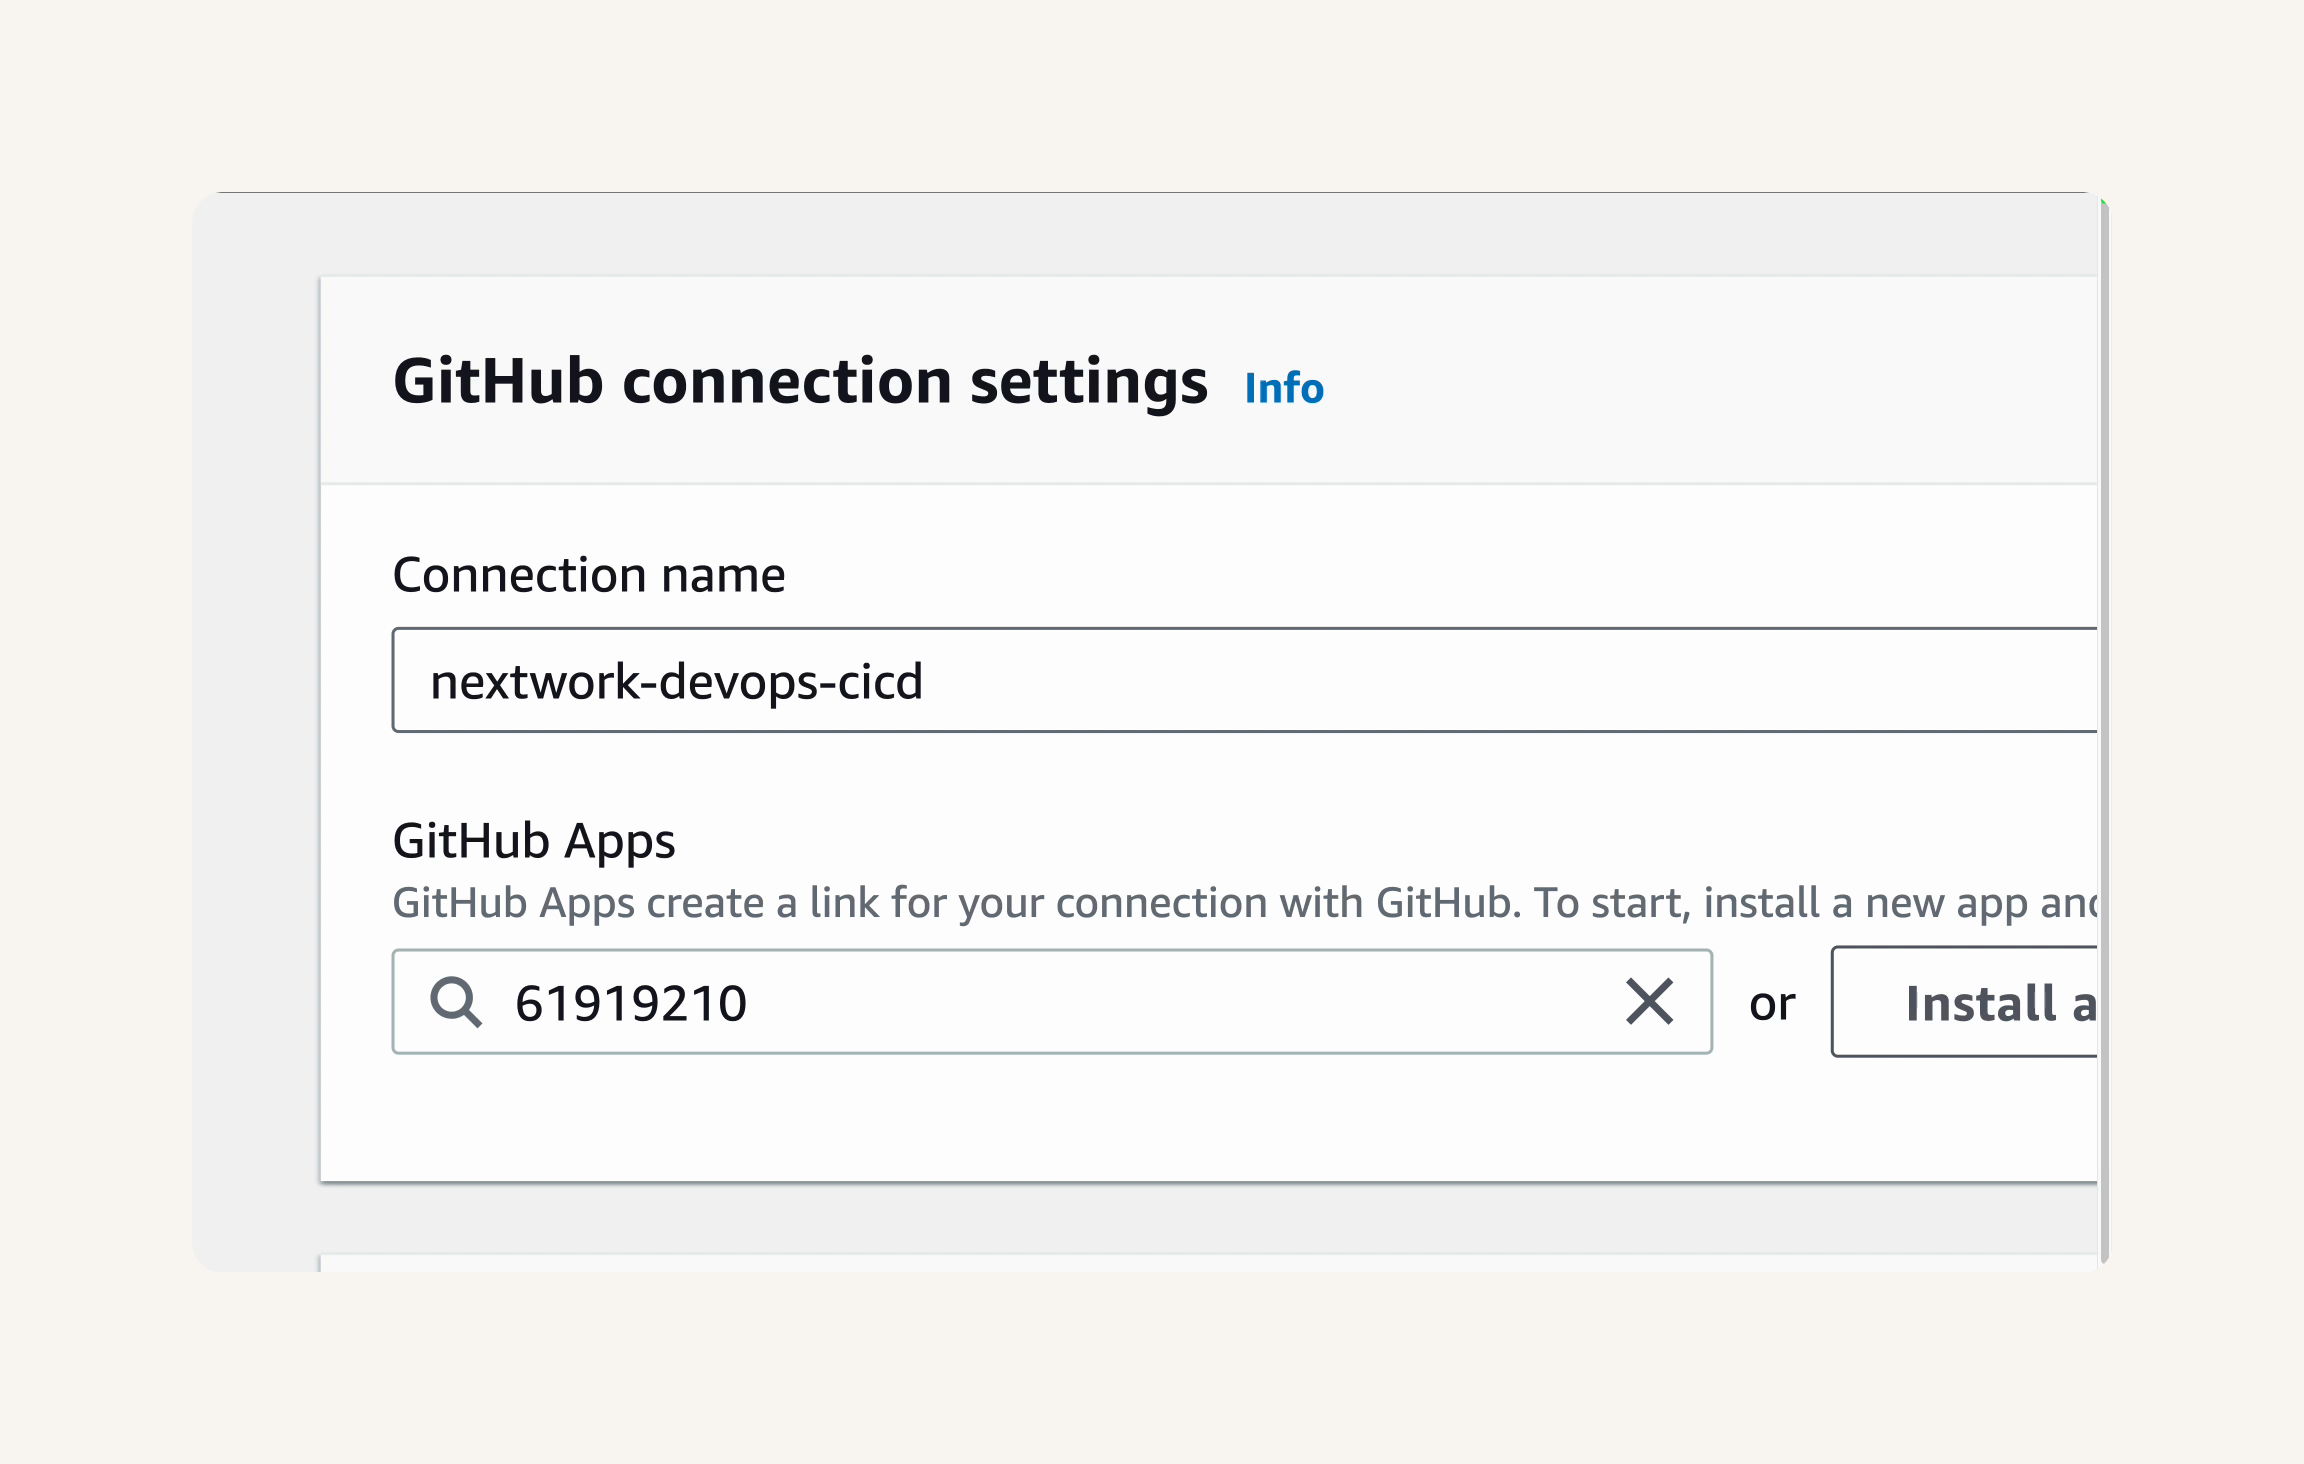Click the GitHub Apps label
The height and width of the screenshot is (1464, 2304).
[x=534, y=841]
